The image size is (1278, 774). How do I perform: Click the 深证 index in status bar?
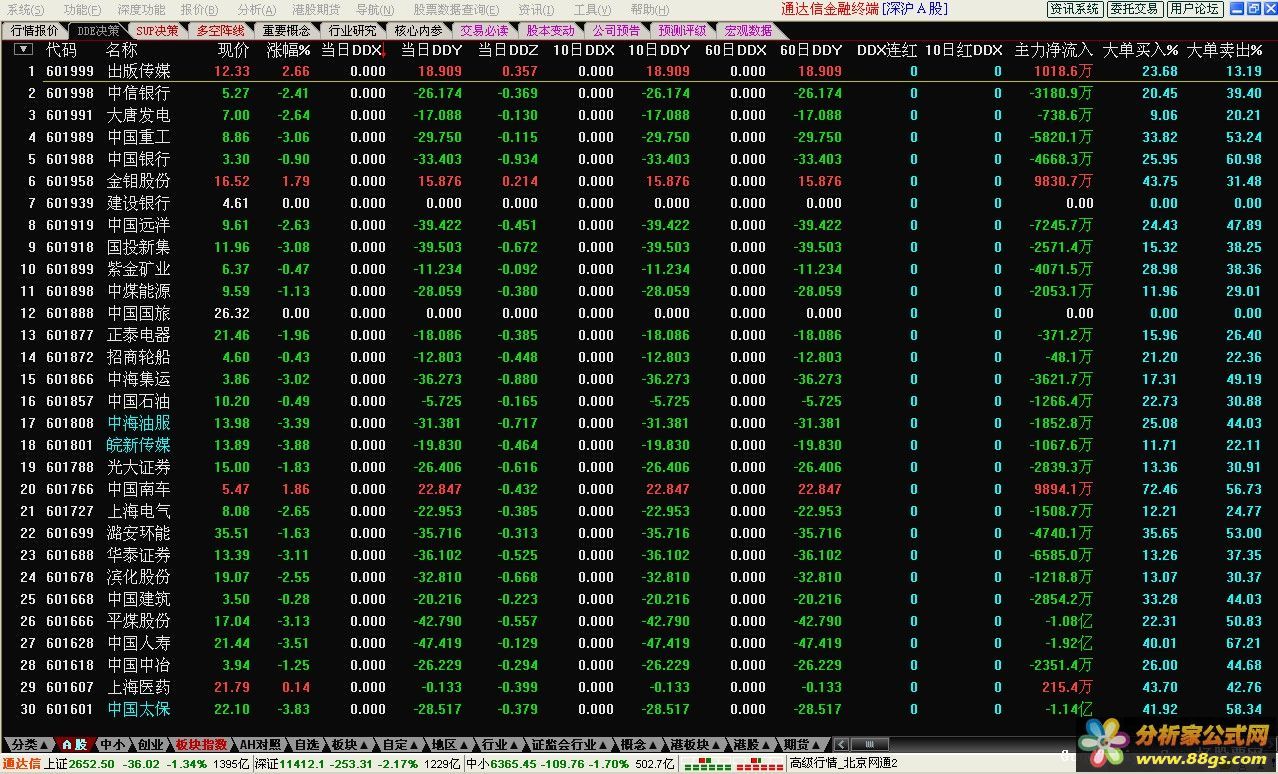click(x=357, y=764)
